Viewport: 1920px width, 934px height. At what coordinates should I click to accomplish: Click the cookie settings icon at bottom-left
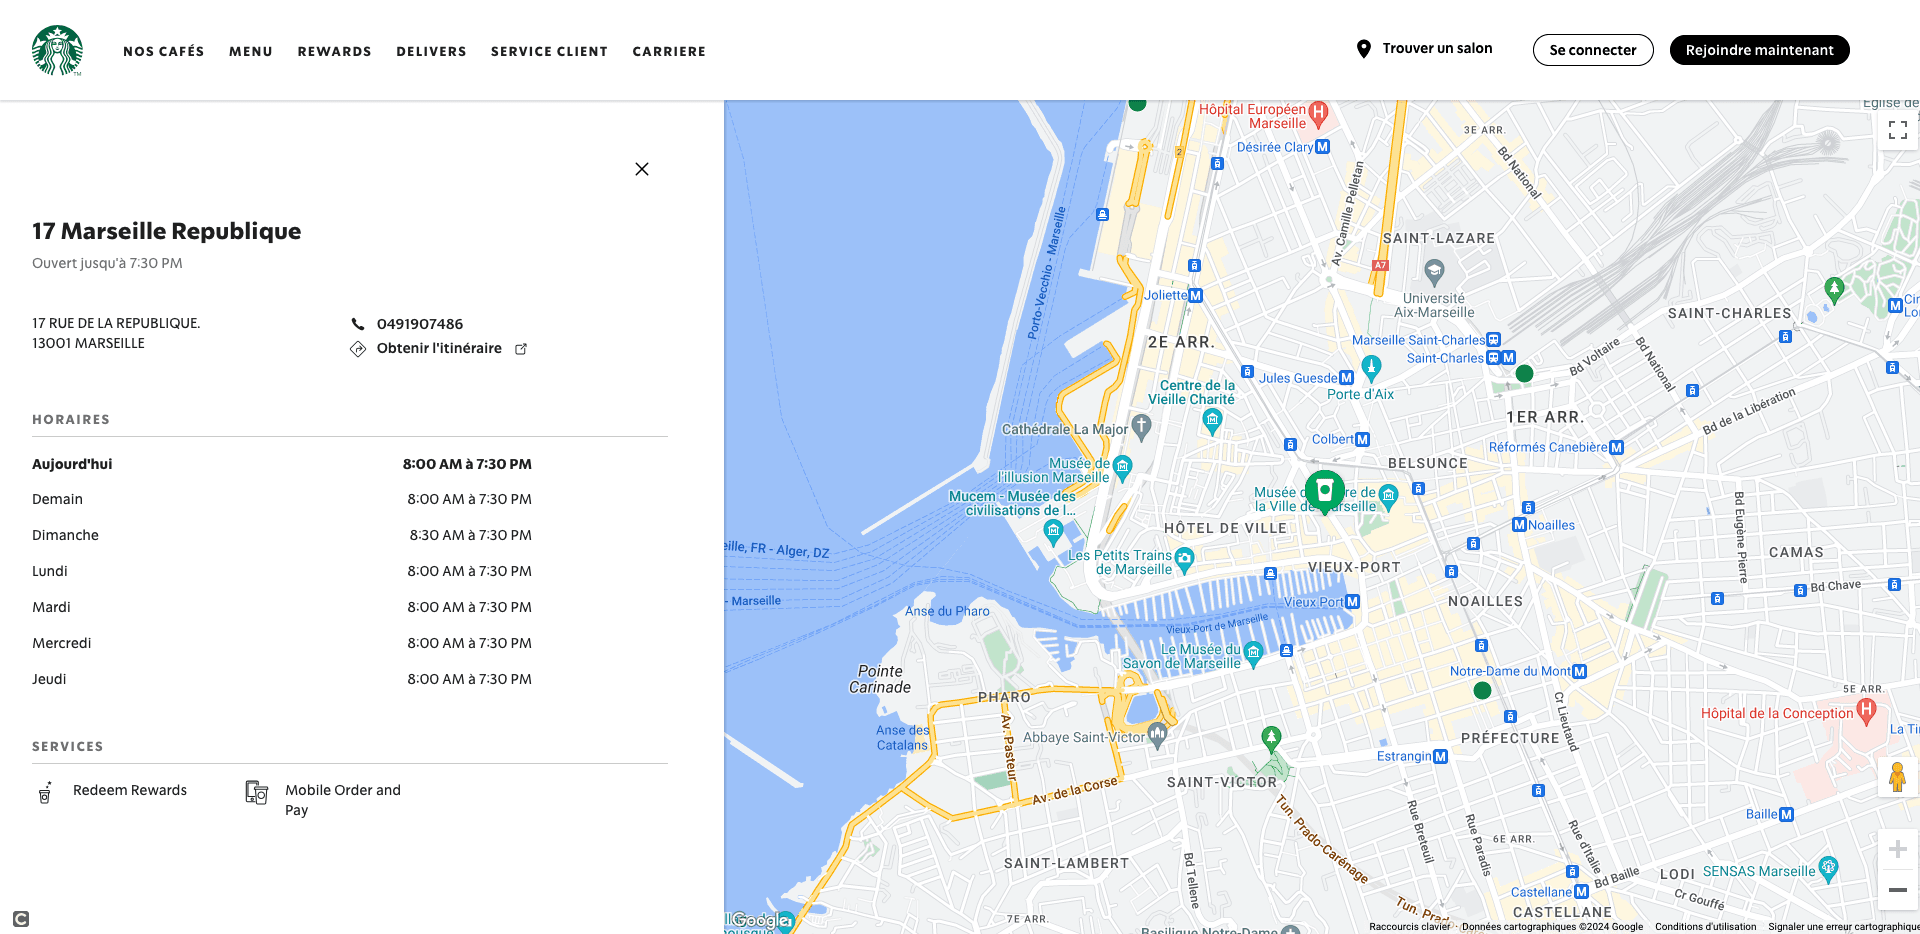pos(21,919)
